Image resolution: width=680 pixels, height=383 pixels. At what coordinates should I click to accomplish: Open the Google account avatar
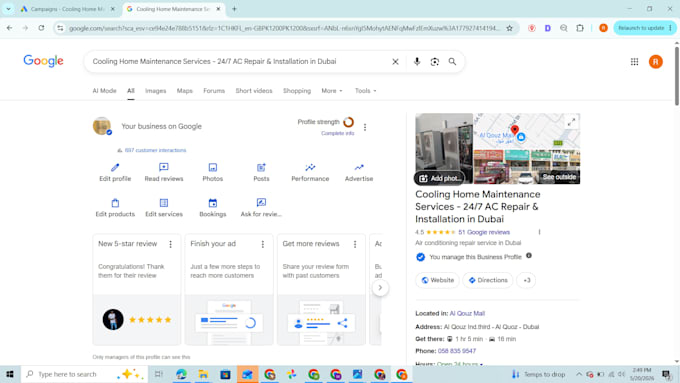(x=655, y=62)
